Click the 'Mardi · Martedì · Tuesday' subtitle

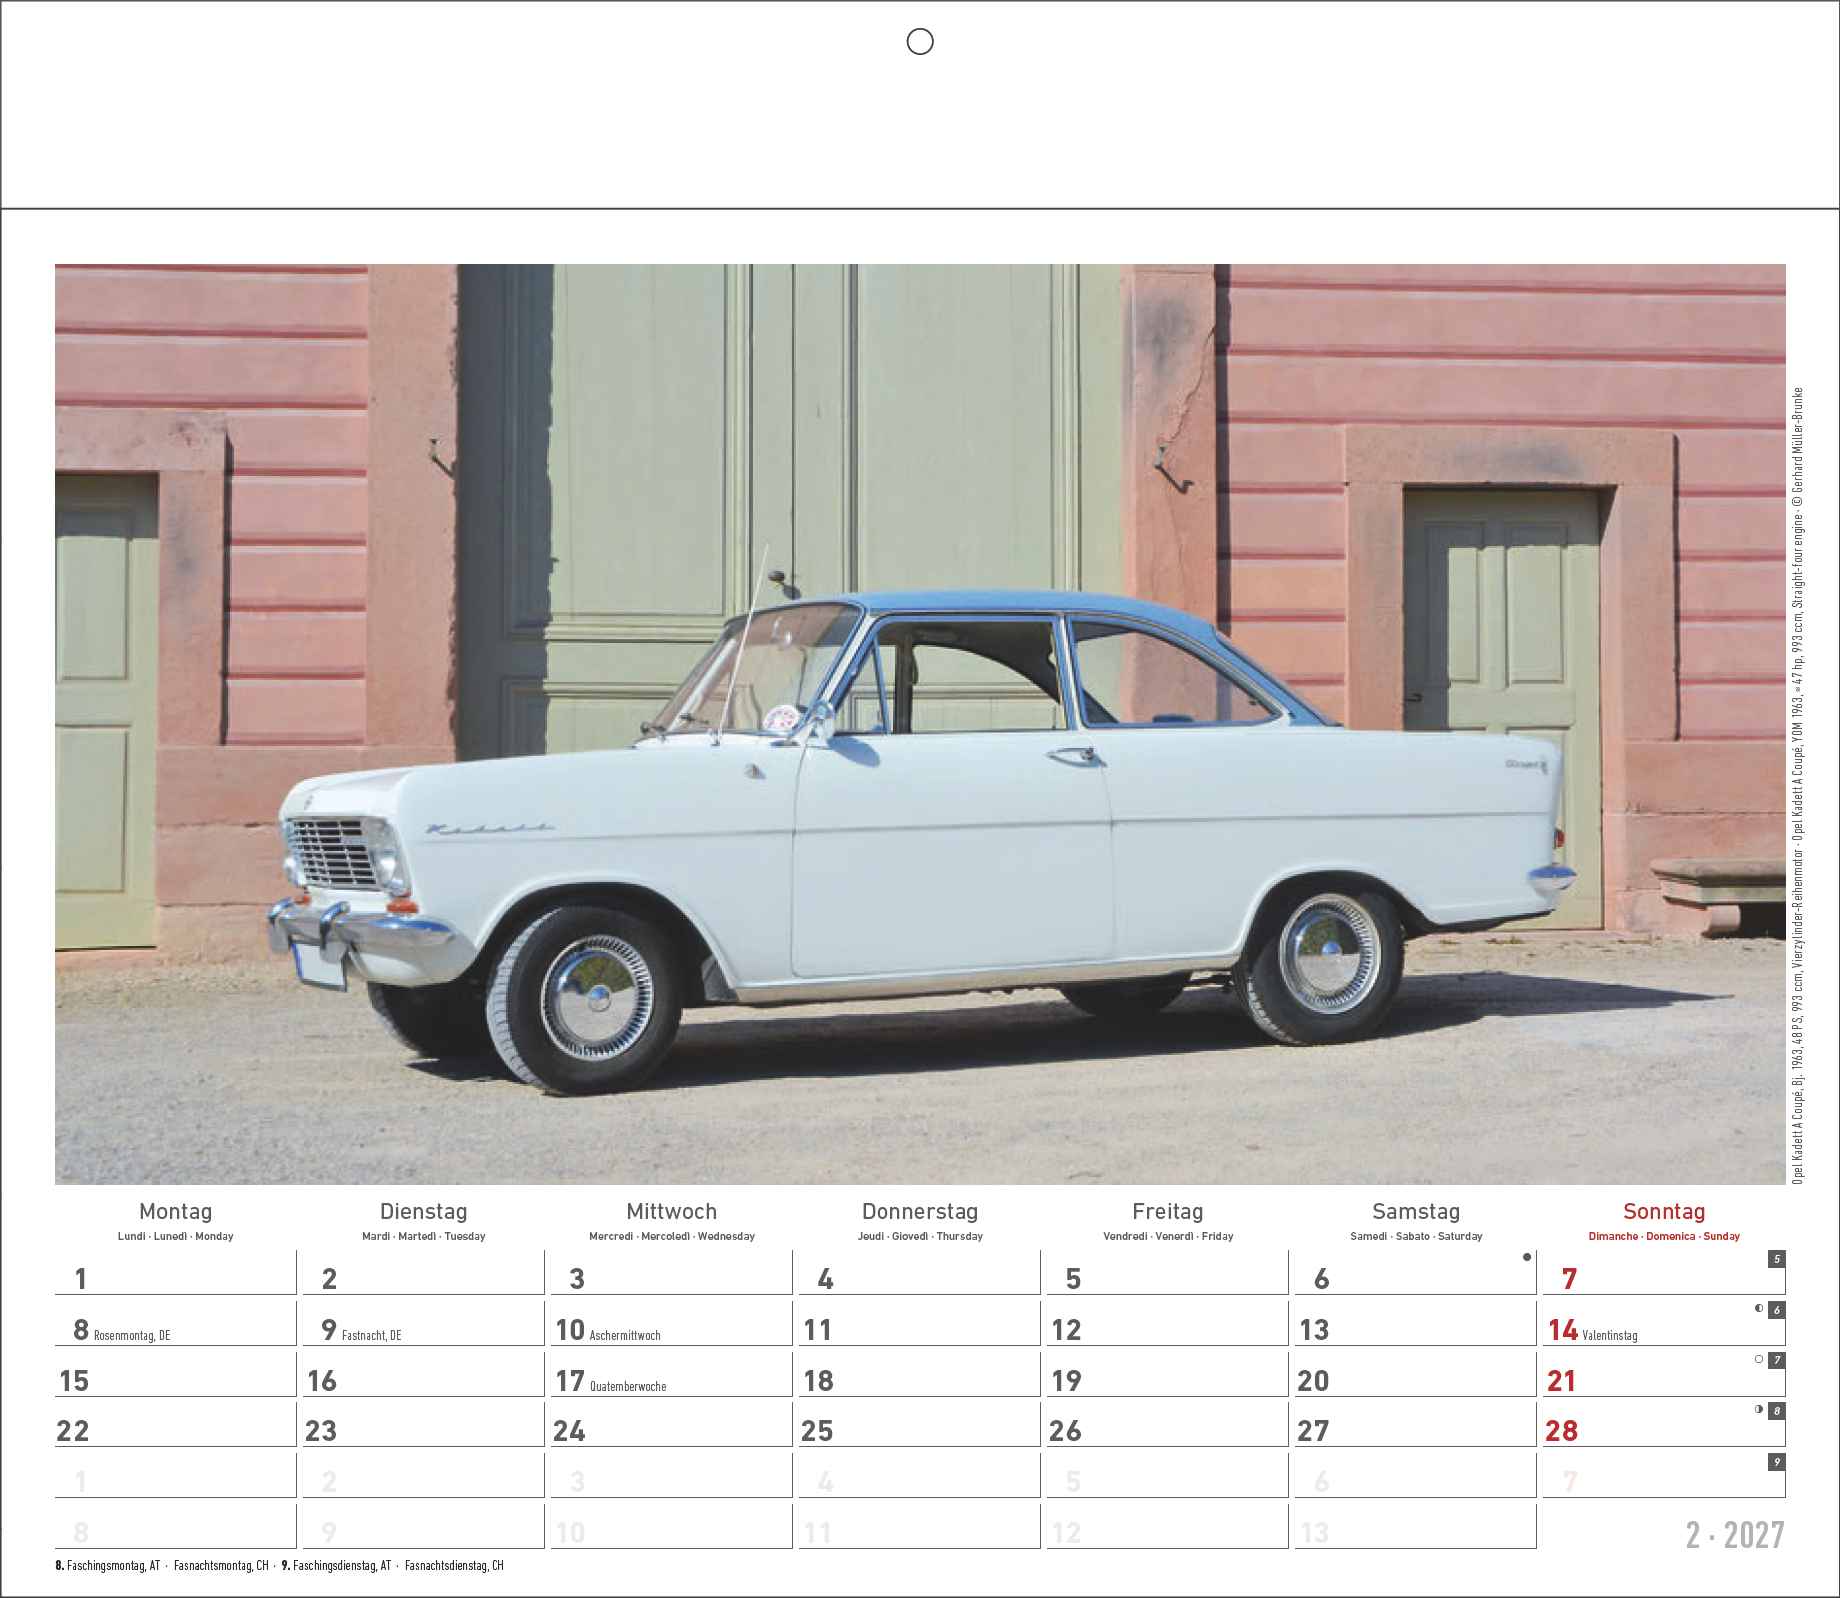pyautogui.click(x=424, y=1237)
